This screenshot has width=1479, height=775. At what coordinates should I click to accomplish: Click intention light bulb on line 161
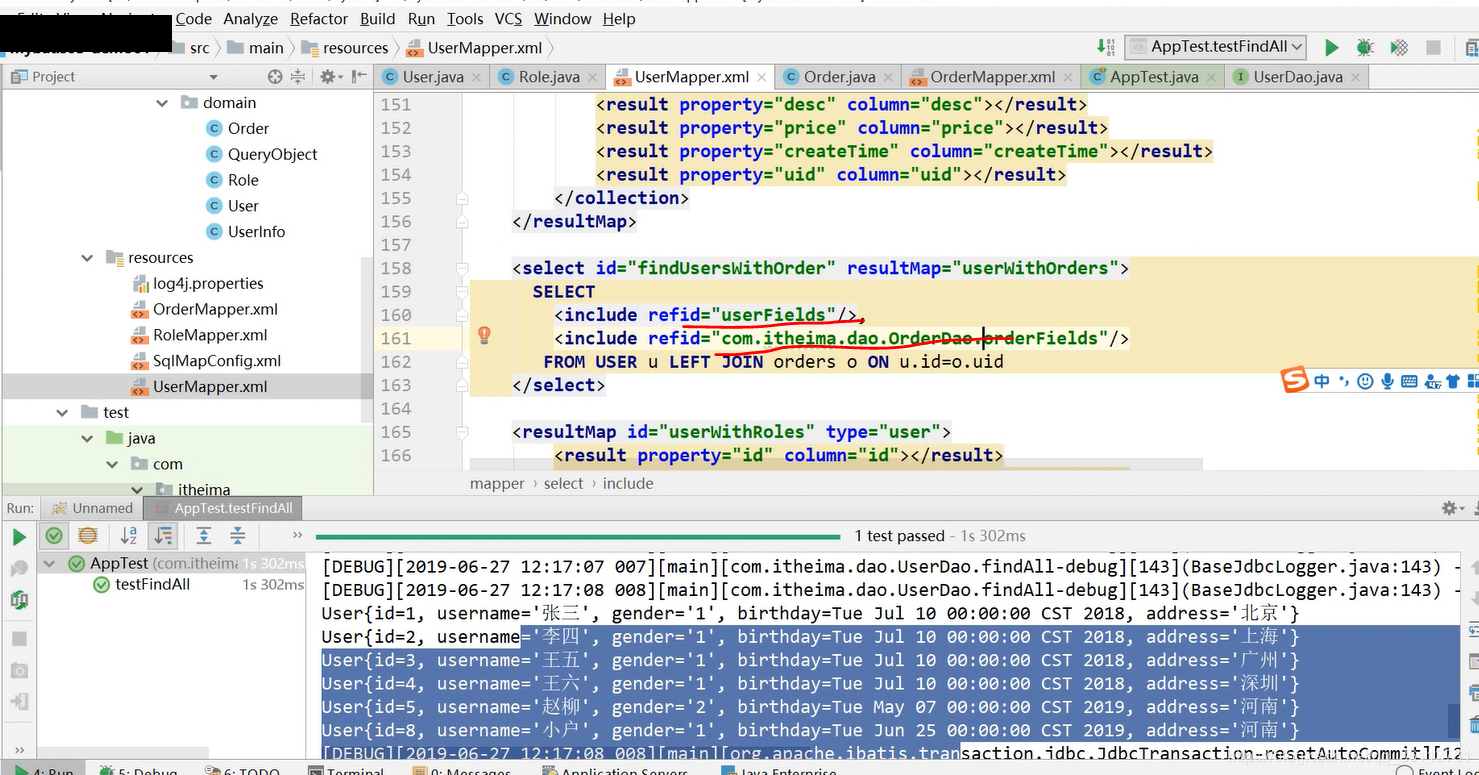click(x=484, y=336)
